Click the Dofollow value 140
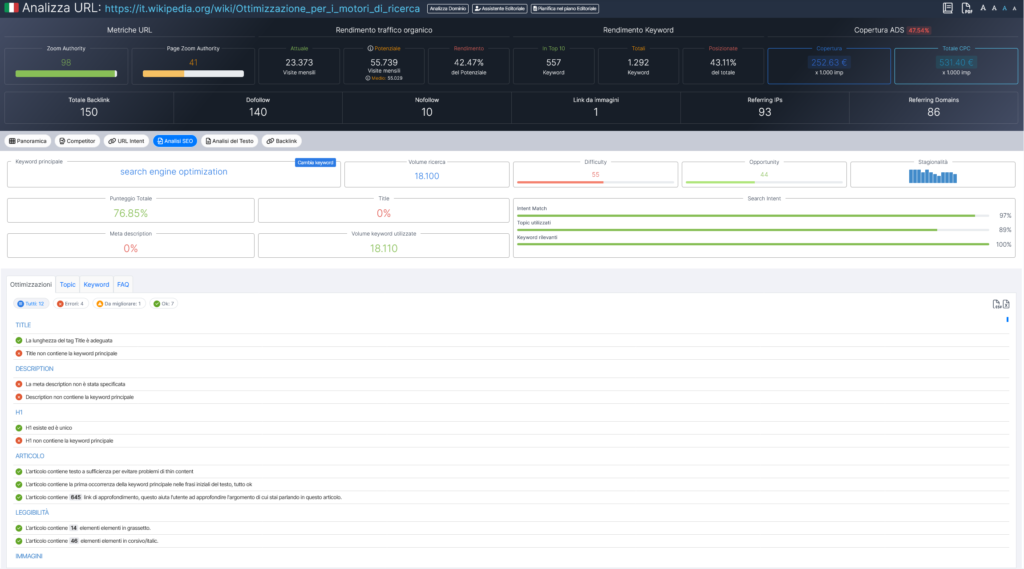The height and width of the screenshot is (569, 1024). point(258,112)
